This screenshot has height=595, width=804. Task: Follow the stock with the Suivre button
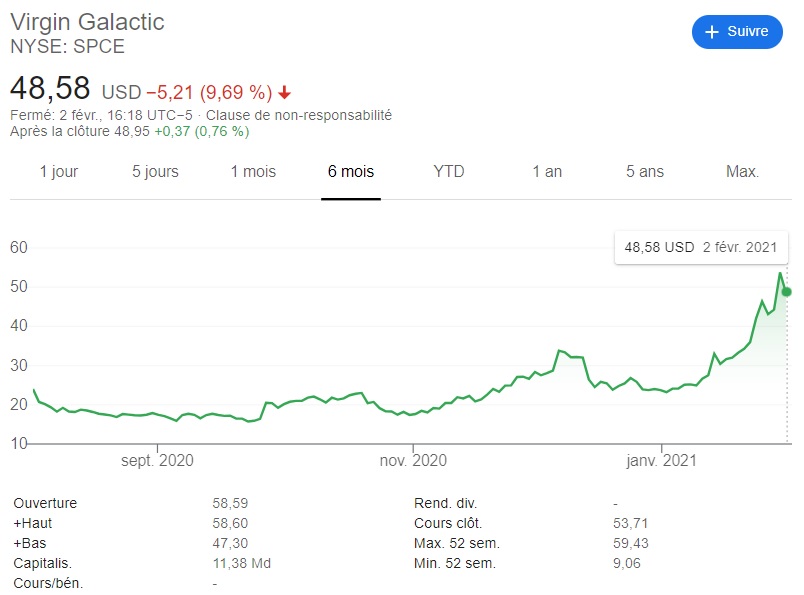point(737,32)
